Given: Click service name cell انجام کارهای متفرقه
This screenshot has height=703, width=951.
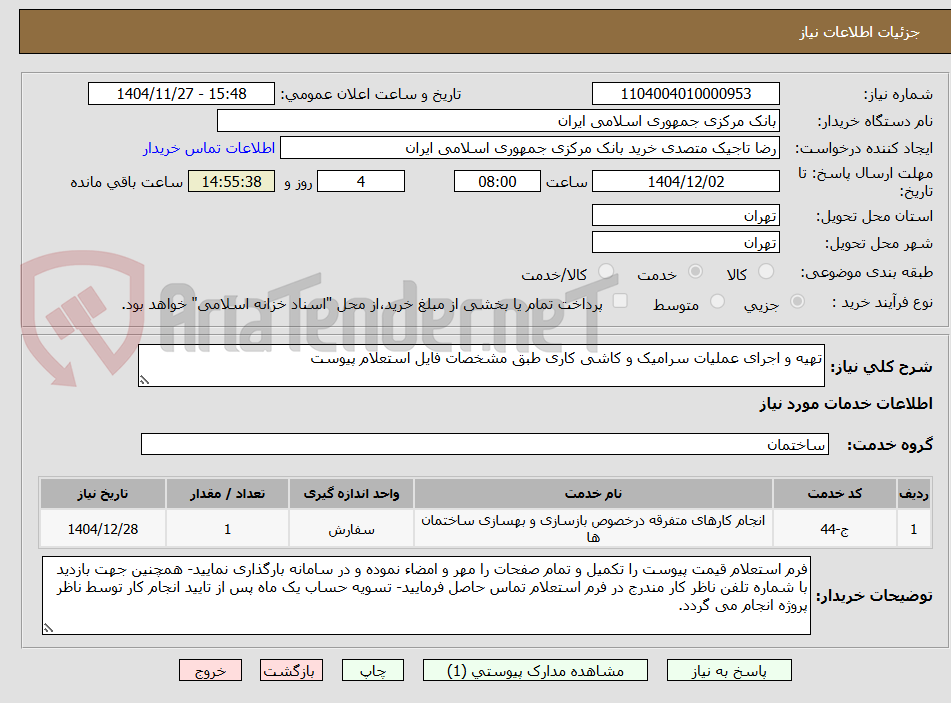Looking at the screenshot, I should tap(593, 529).
